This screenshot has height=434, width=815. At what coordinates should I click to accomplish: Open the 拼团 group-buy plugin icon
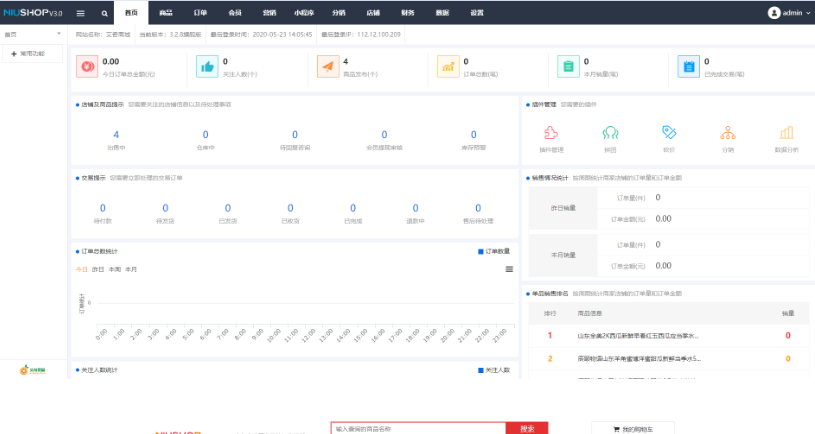[609, 133]
